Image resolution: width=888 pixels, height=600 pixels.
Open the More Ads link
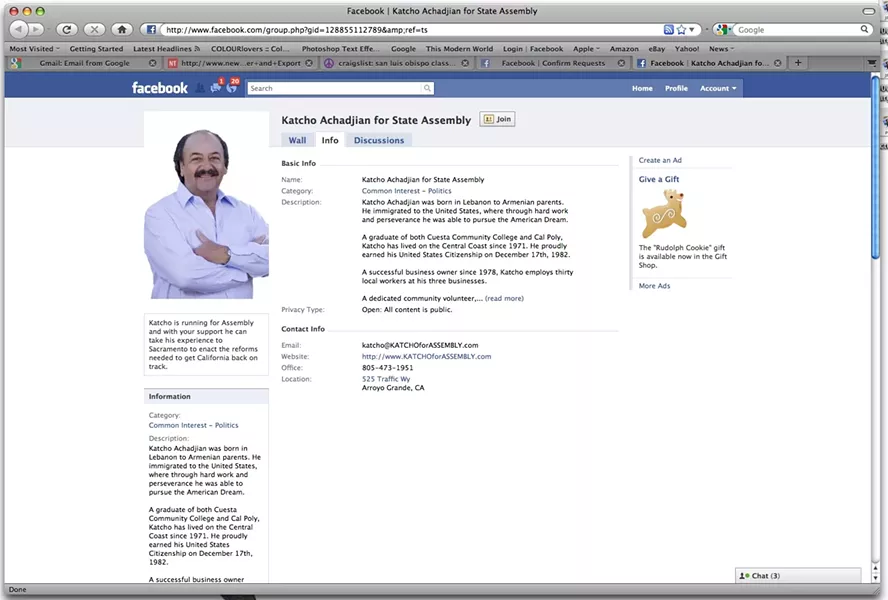pyautogui.click(x=654, y=286)
